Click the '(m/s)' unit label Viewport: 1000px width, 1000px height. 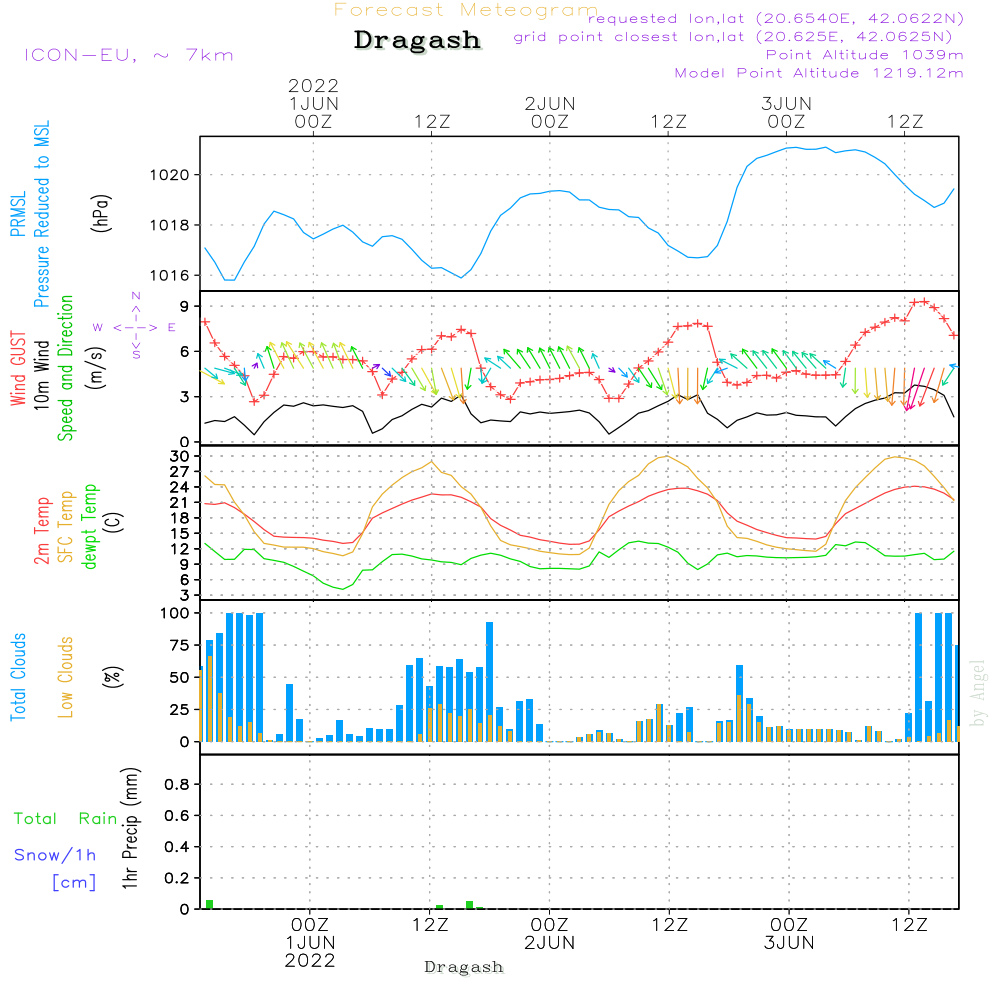[x=96, y=368]
